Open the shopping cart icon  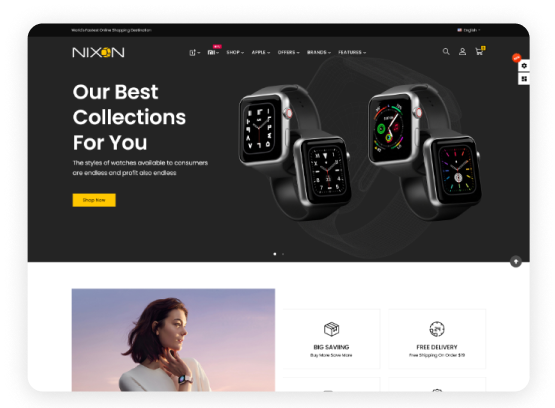(x=480, y=51)
